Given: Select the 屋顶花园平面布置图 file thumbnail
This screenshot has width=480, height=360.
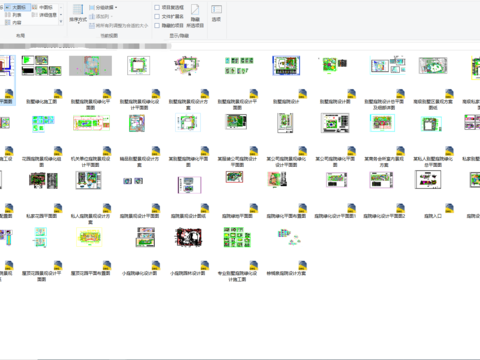Looking at the screenshot, I should (89, 237).
